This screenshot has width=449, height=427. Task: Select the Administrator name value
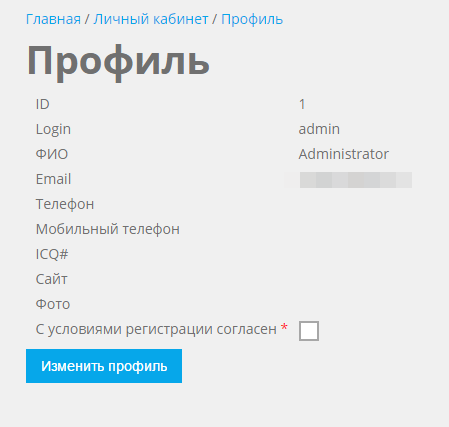344,154
